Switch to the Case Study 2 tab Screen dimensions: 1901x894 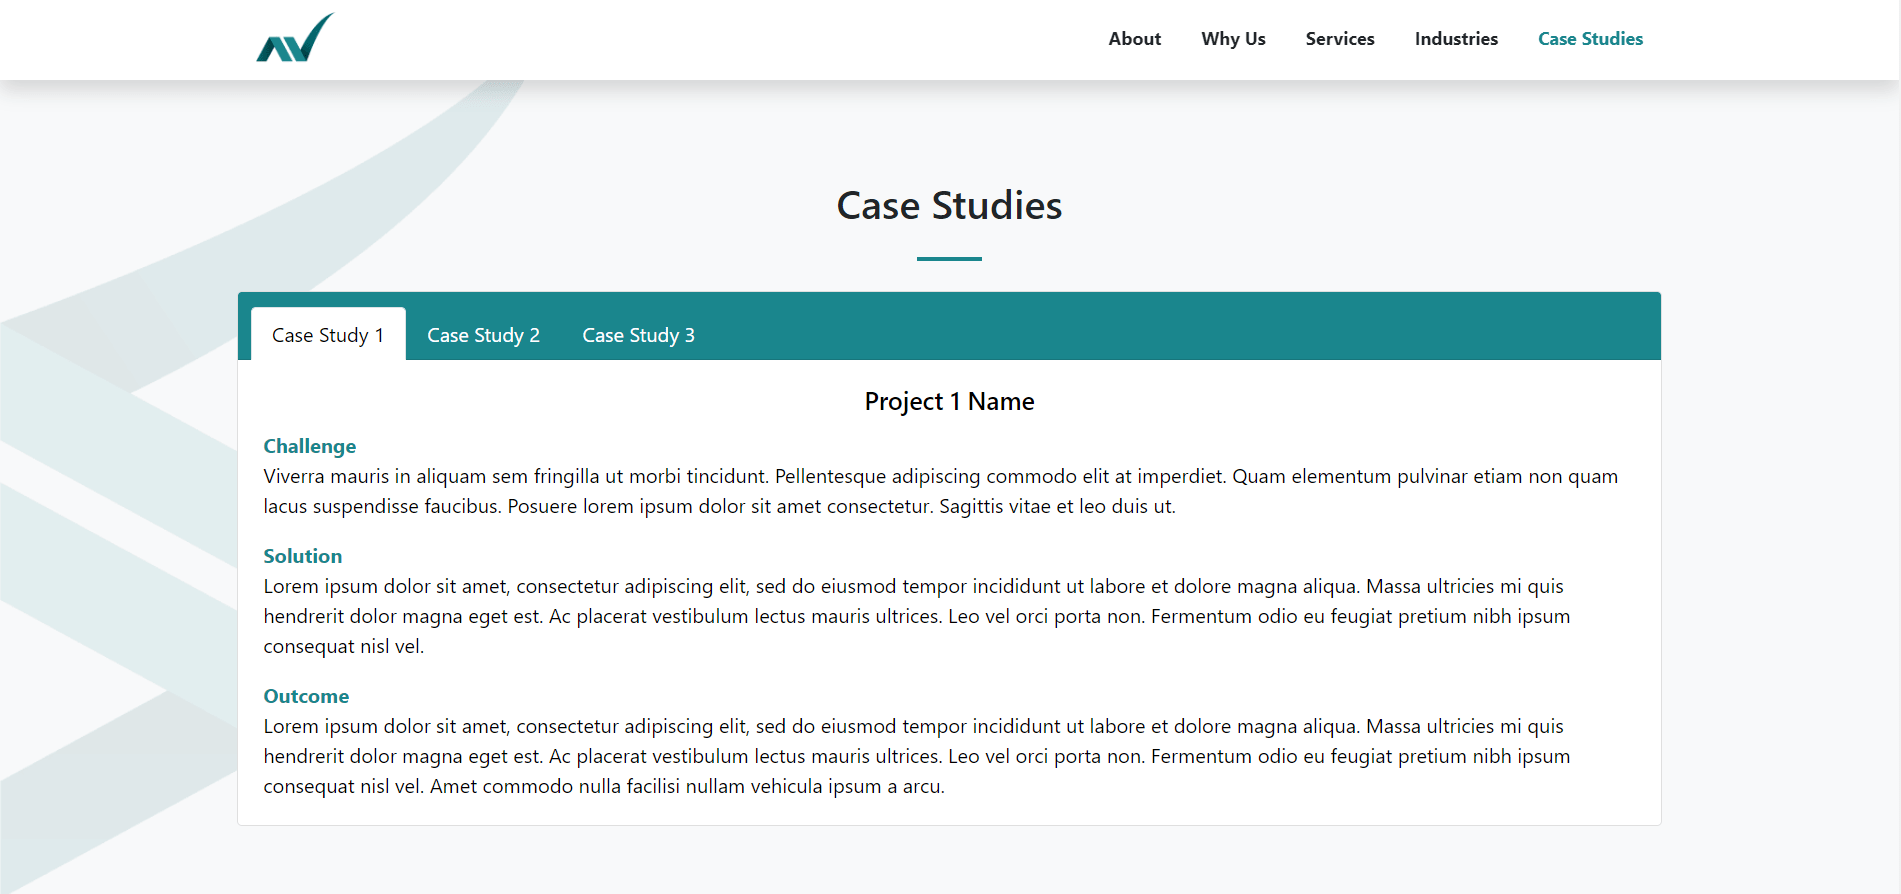(483, 335)
